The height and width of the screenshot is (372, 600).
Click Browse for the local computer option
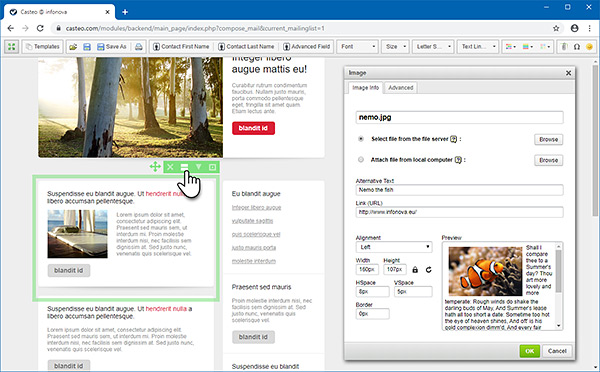[x=548, y=160]
